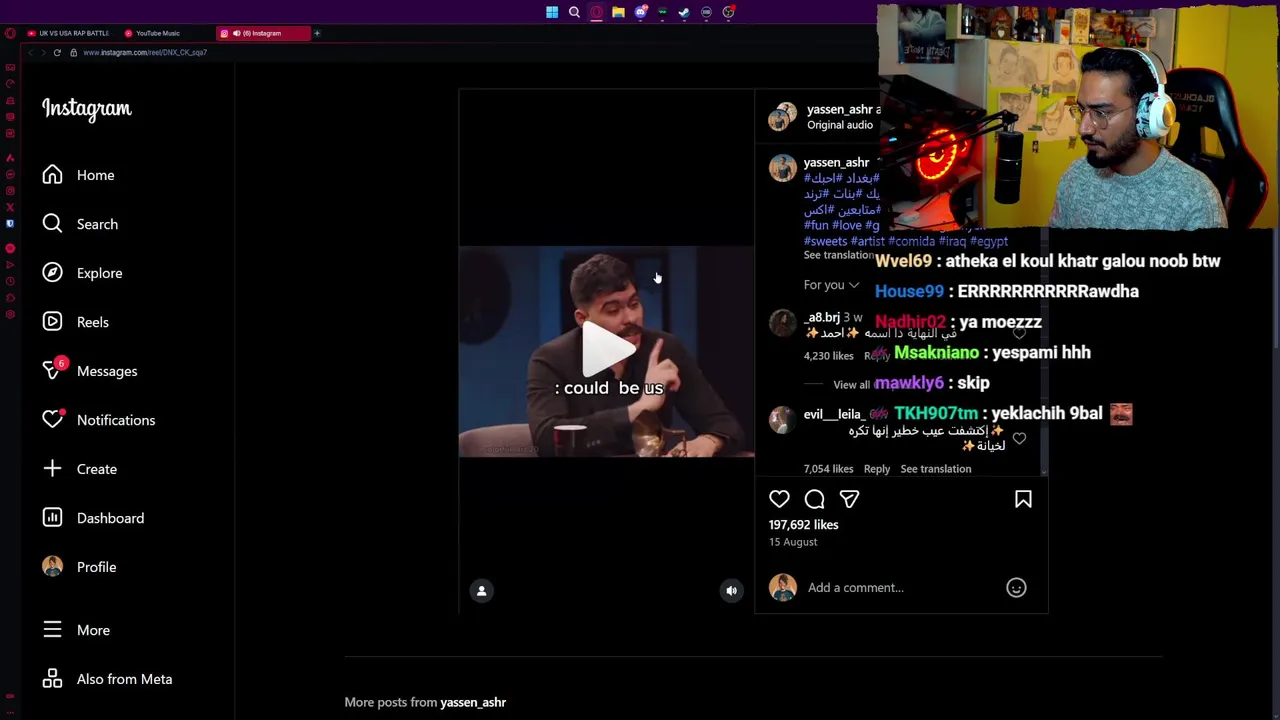The image size is (1280, 720).
Task: Open Windows Start menu
Action: click(x=552, y=12)
